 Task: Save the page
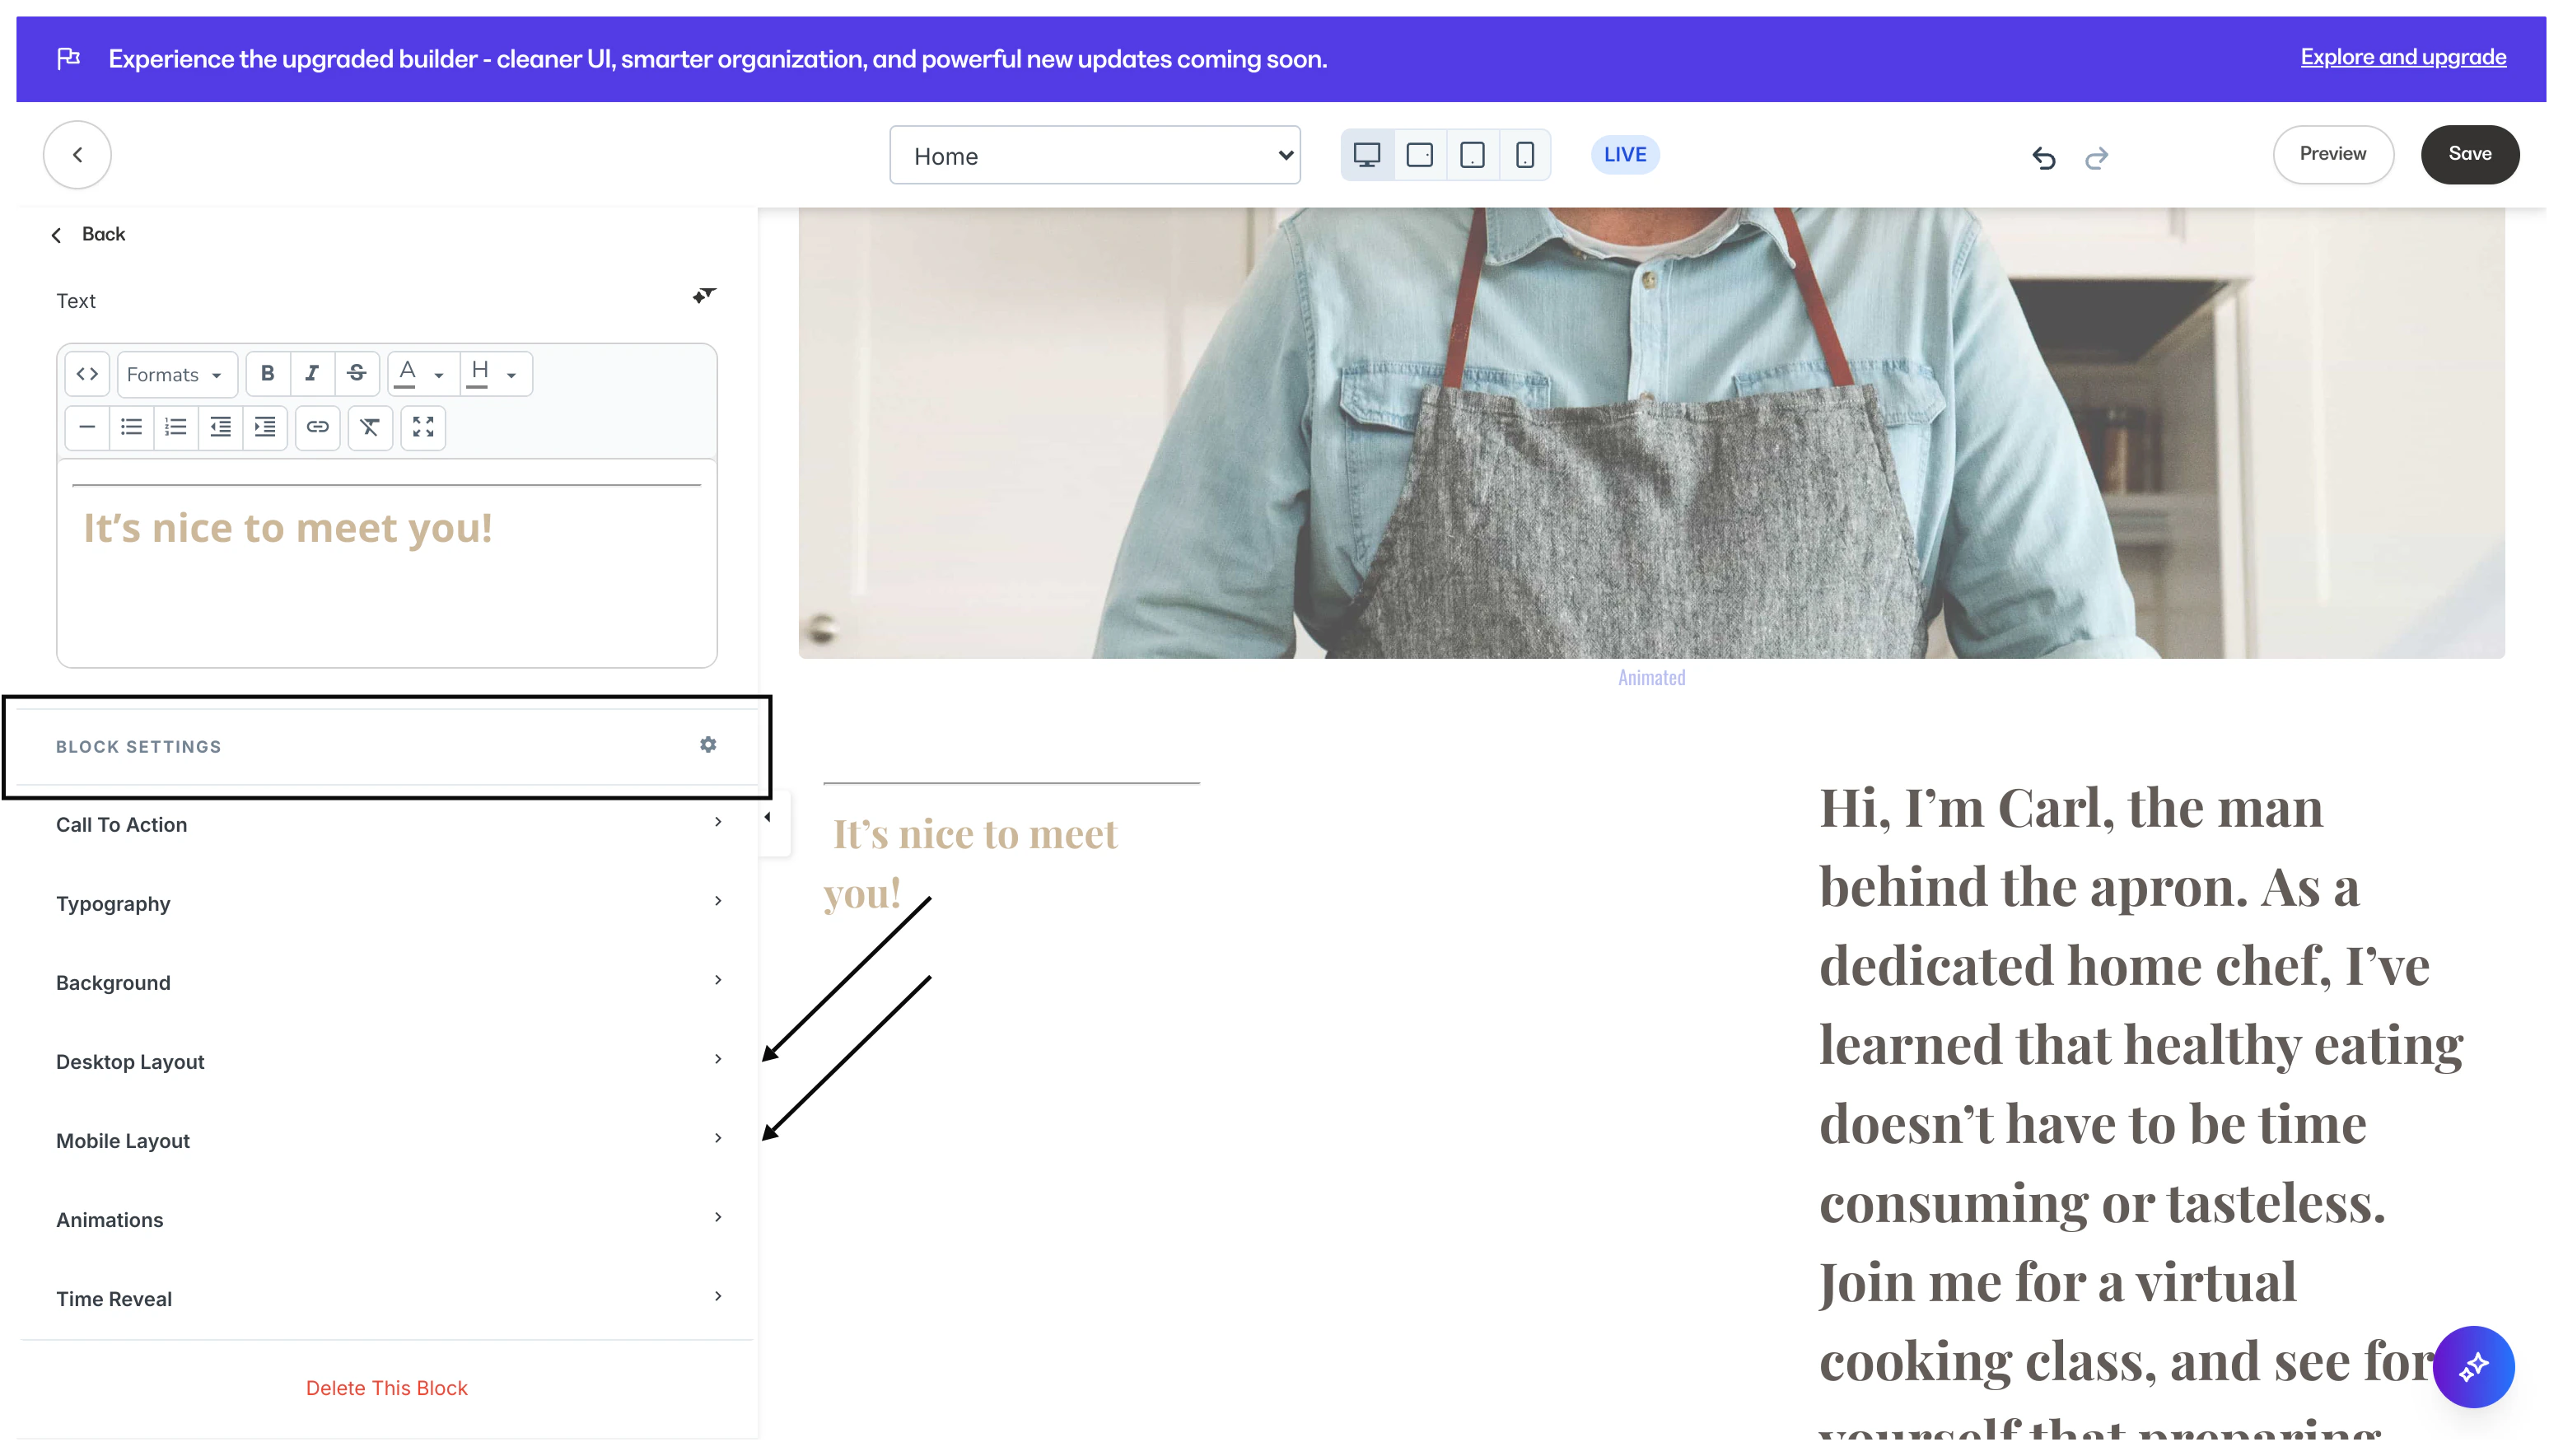click(2470, 154)
